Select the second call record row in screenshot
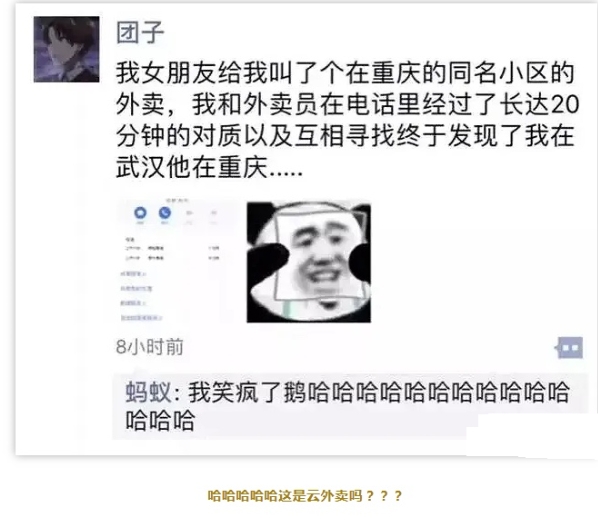This screenshot has width=598, height=532. coord(172,258)
